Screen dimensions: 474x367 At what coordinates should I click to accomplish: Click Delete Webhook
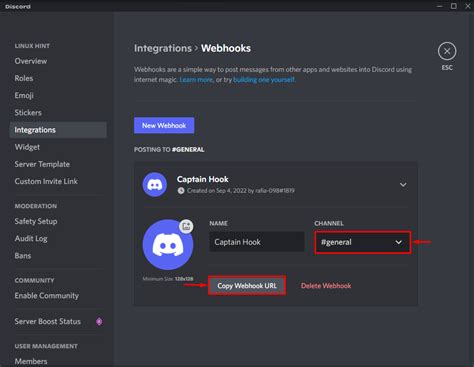(326, 286)
